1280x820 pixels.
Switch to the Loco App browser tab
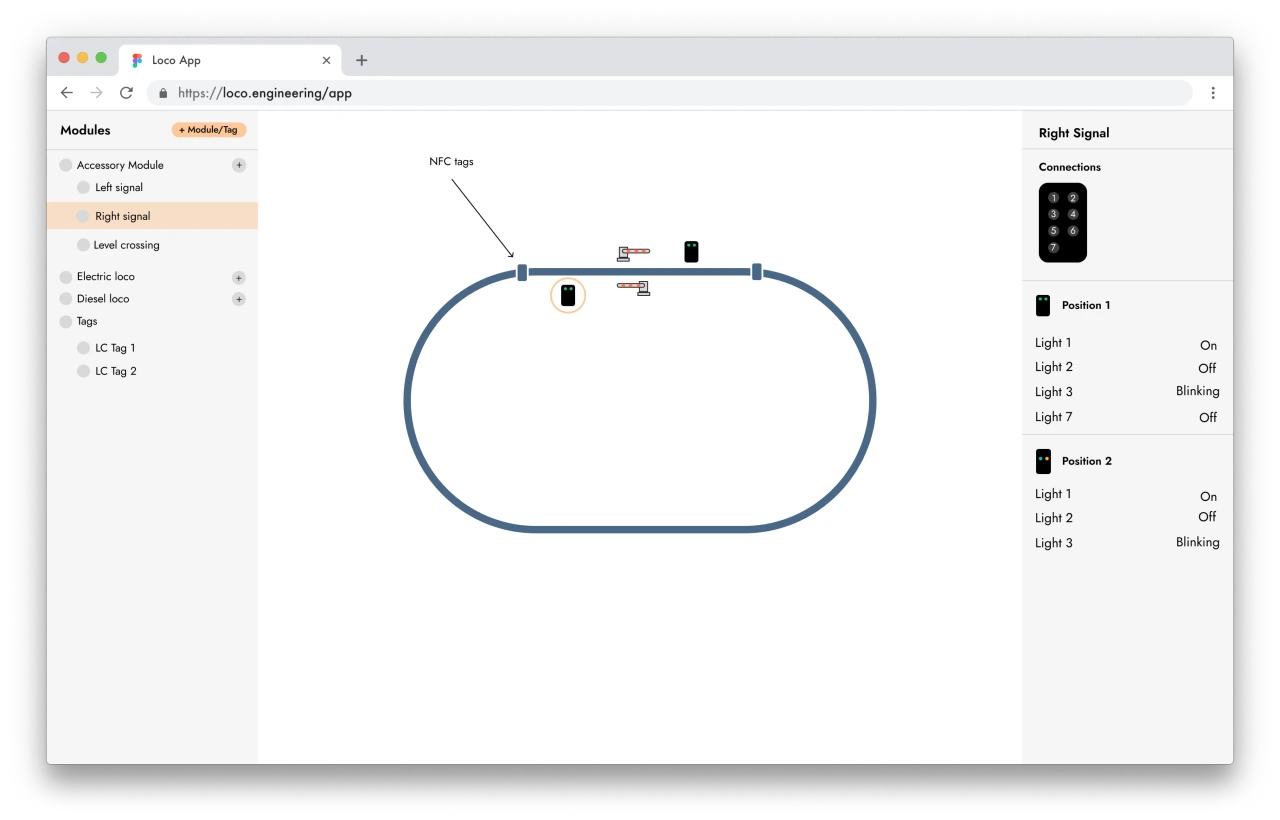[230, 60]
